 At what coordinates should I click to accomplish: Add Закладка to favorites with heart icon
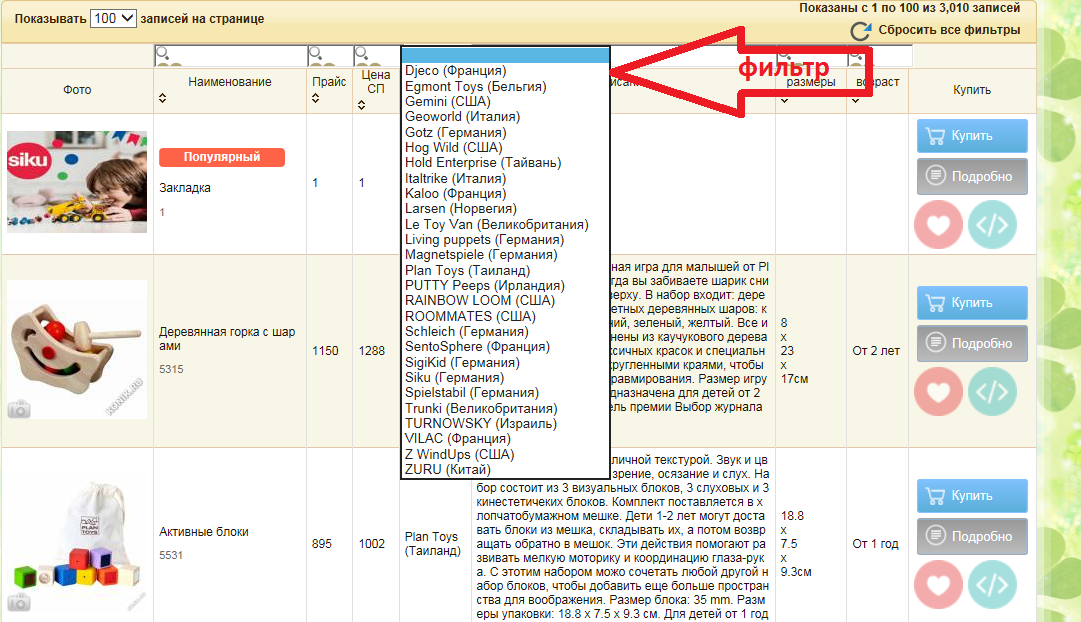(x=938, y=225)
